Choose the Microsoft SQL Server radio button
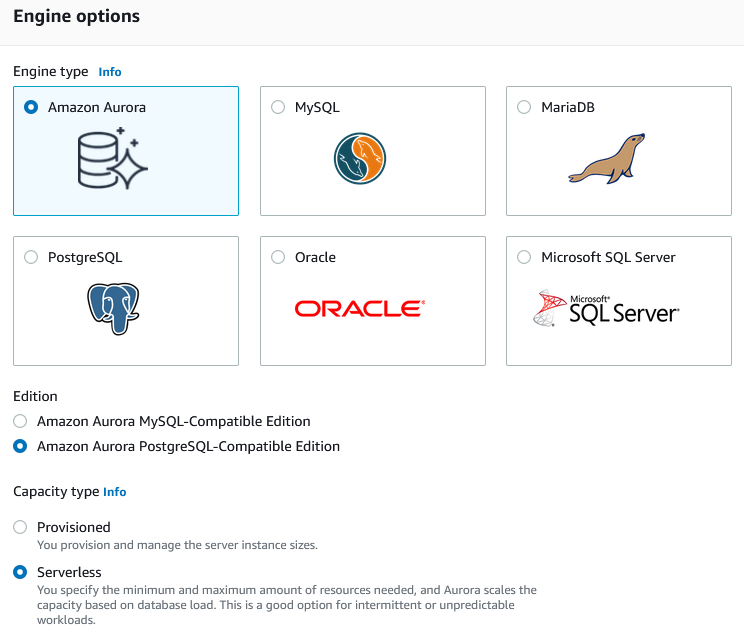This screenshot has width=744, height=635. (x=524, y=257)
